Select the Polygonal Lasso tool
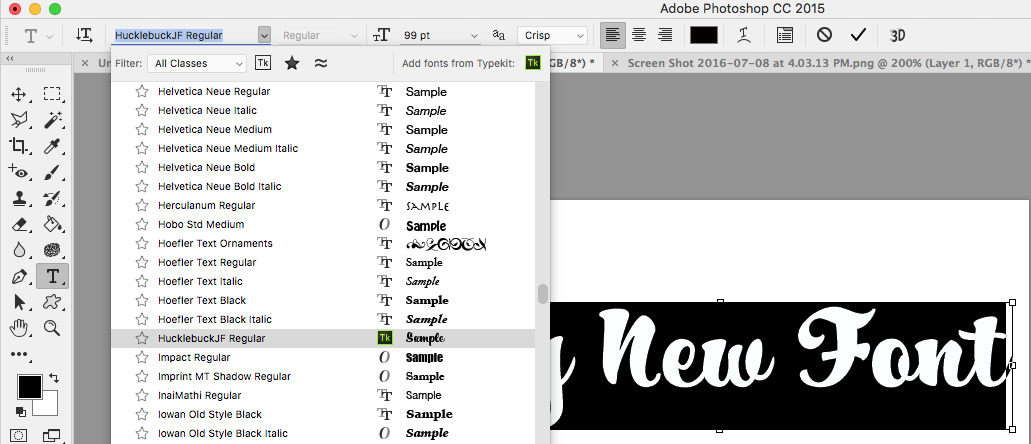Screen dimensions: 1031x444 click(18, 120)
